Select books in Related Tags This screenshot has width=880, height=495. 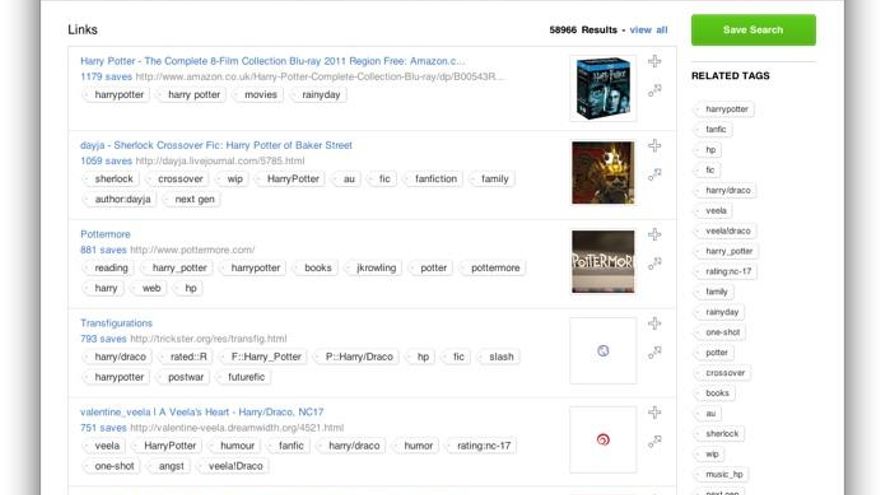click(x=715, y=393)
